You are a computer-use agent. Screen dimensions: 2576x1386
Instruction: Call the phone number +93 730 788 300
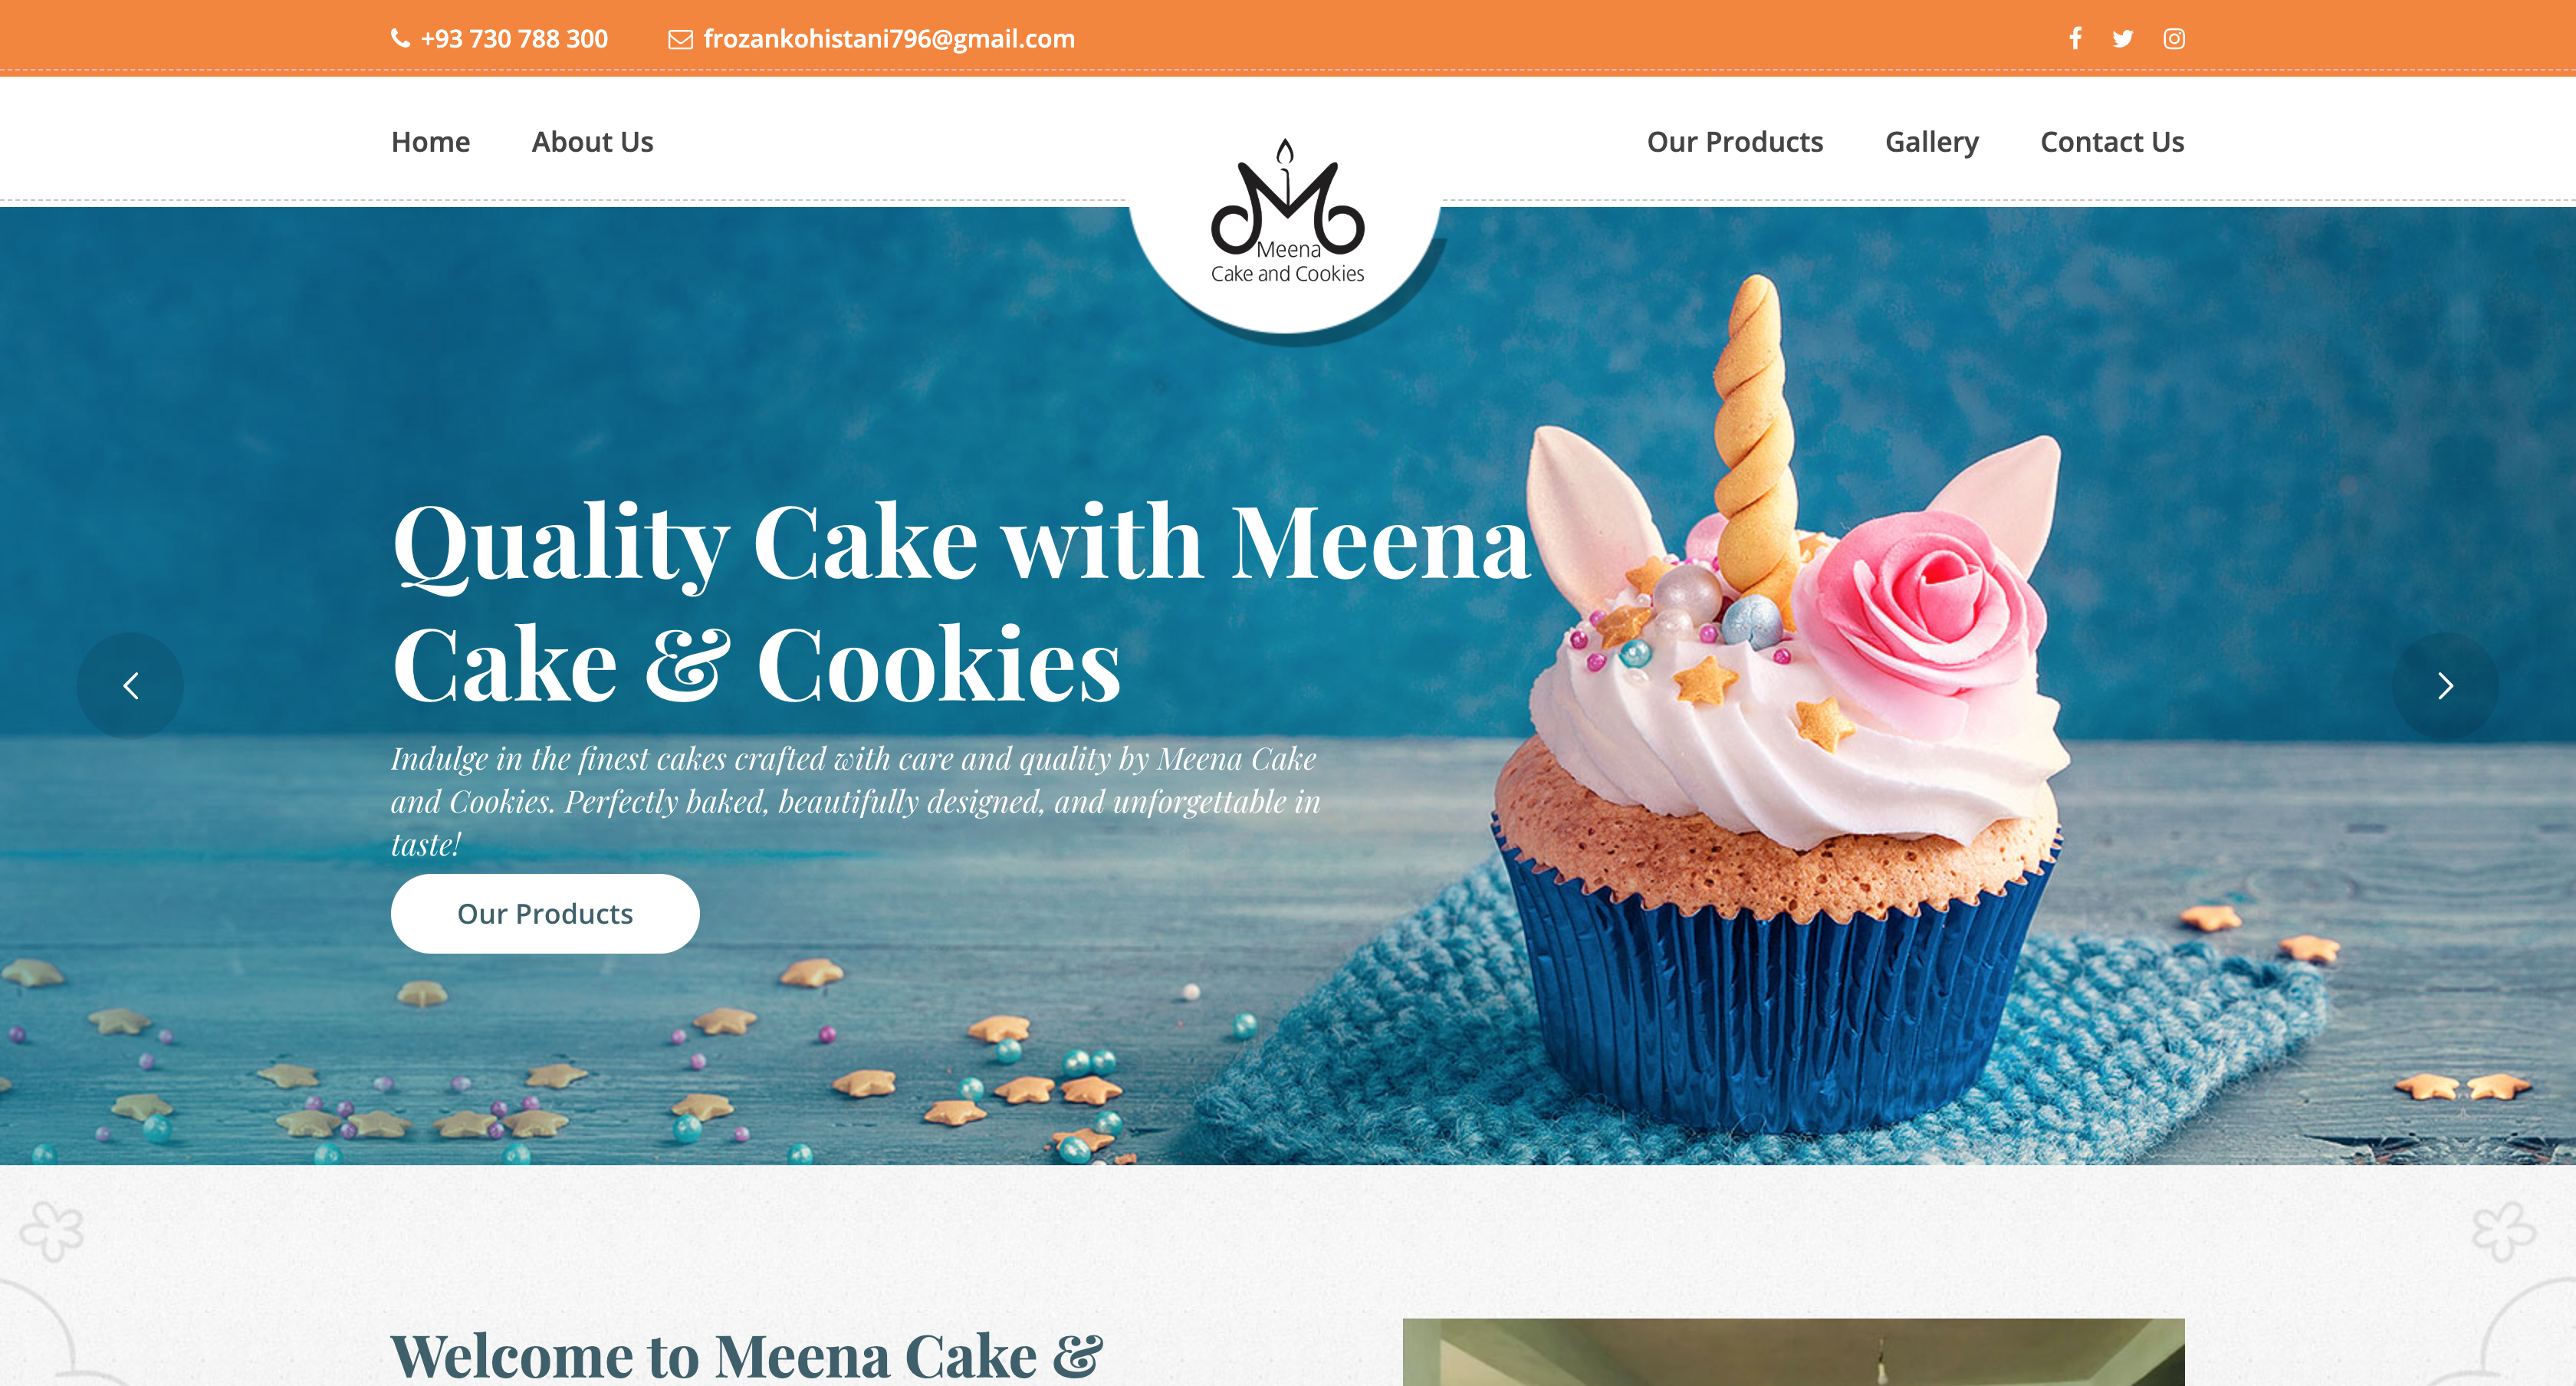click(514, 39)
